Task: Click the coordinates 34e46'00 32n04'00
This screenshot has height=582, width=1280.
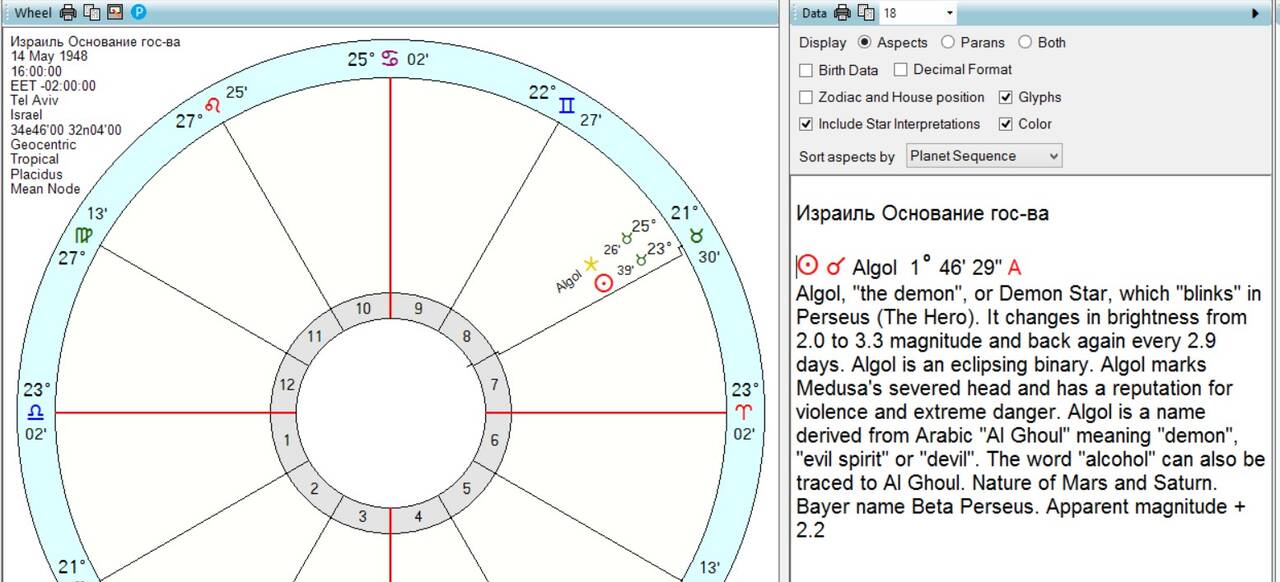Action: coord(66,130)
